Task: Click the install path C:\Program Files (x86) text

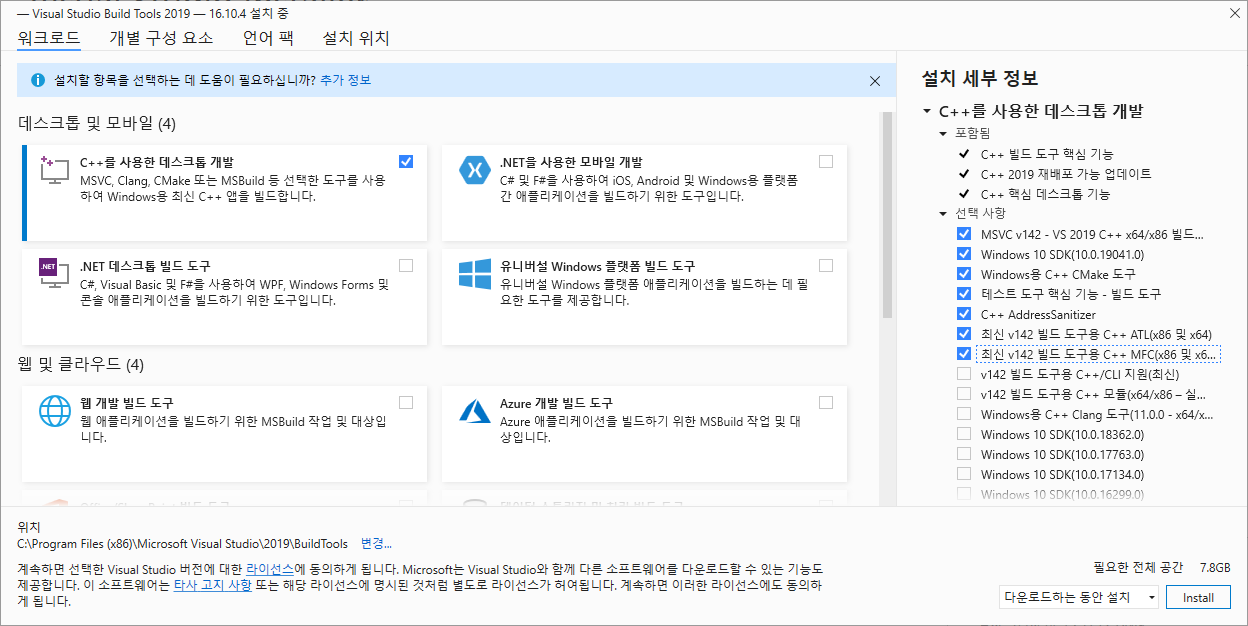Action: click(183, 544)
